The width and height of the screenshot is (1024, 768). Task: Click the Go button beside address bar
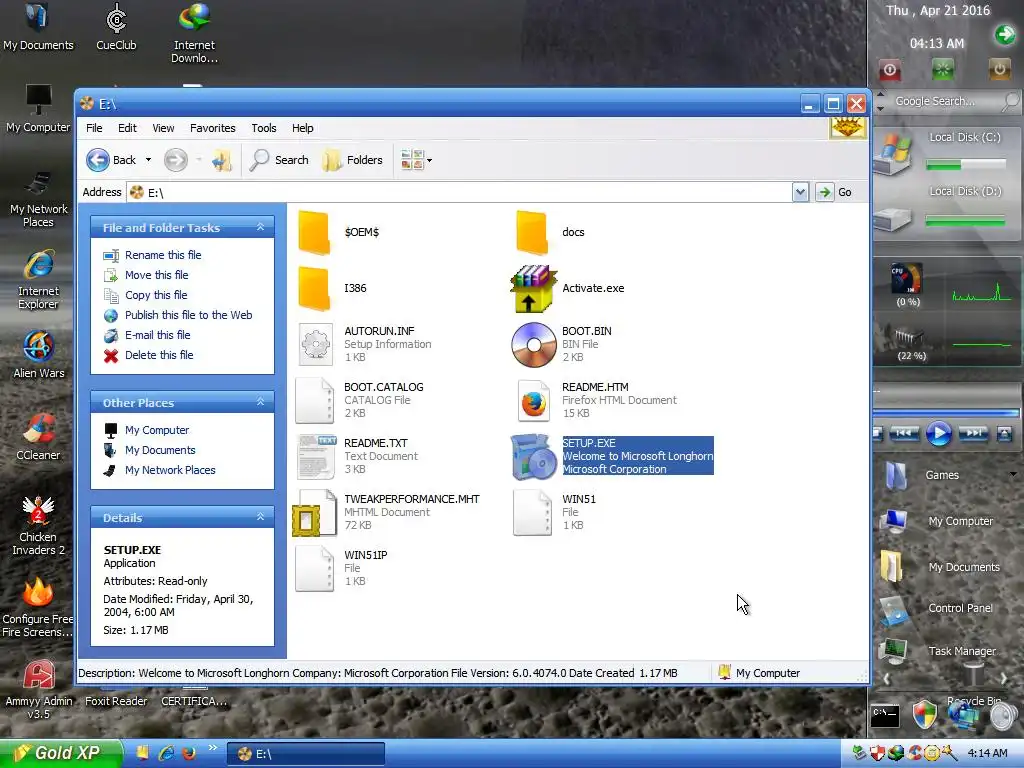pos(835,192)
